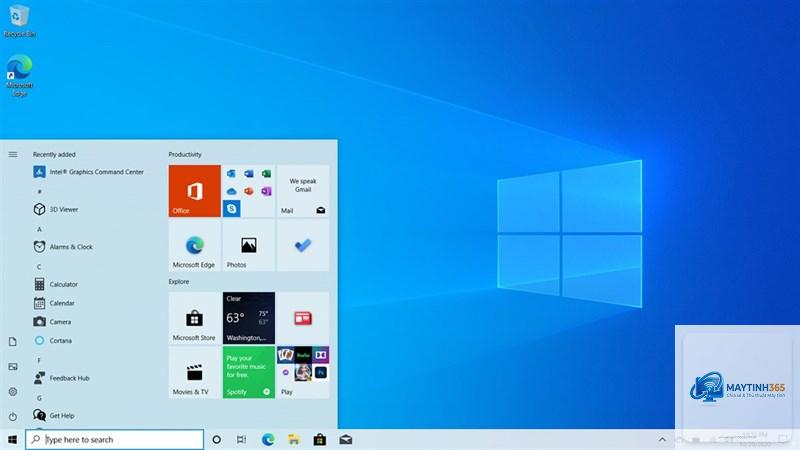Click the letter 'A' list header

point(39,229)
